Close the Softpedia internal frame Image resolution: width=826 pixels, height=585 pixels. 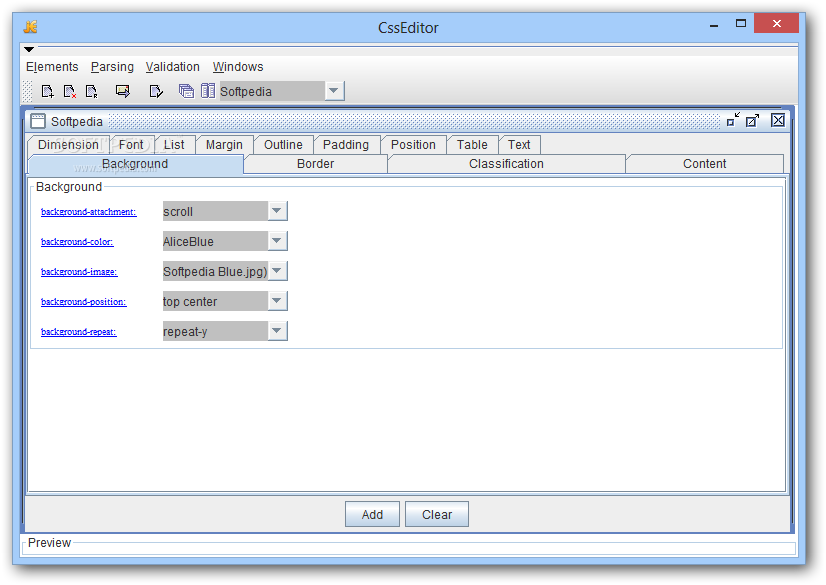(778, 120)
